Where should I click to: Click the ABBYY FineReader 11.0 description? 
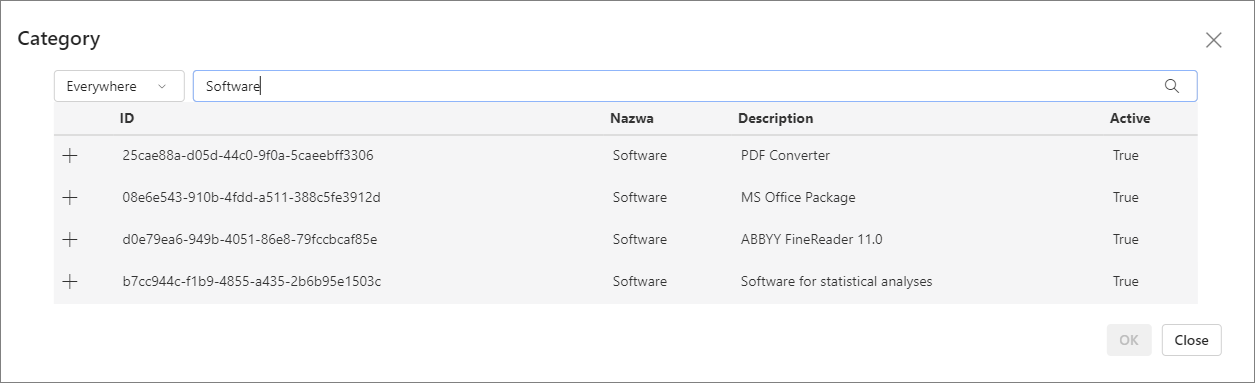pyautogui.click(x=812, y=239)
